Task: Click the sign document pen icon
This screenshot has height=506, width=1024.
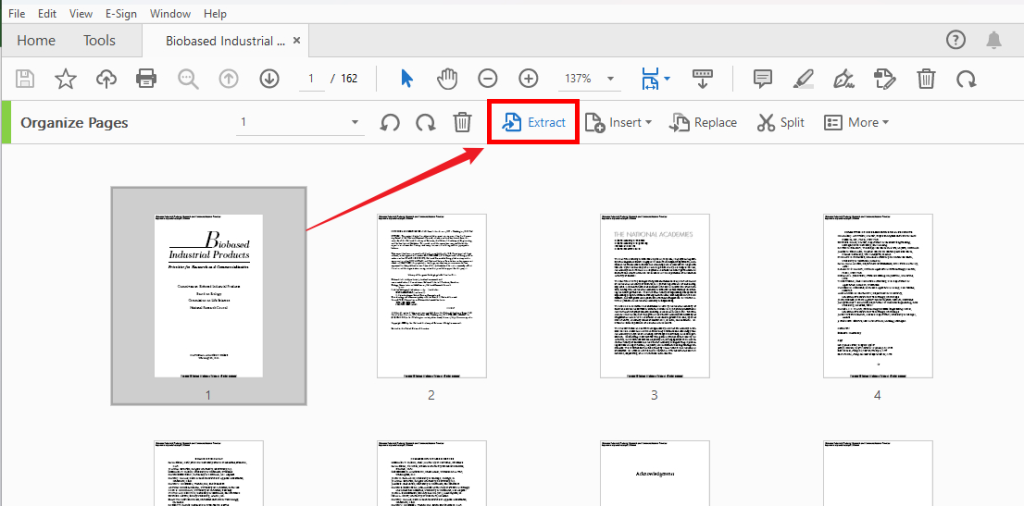Action: [844, 79]
